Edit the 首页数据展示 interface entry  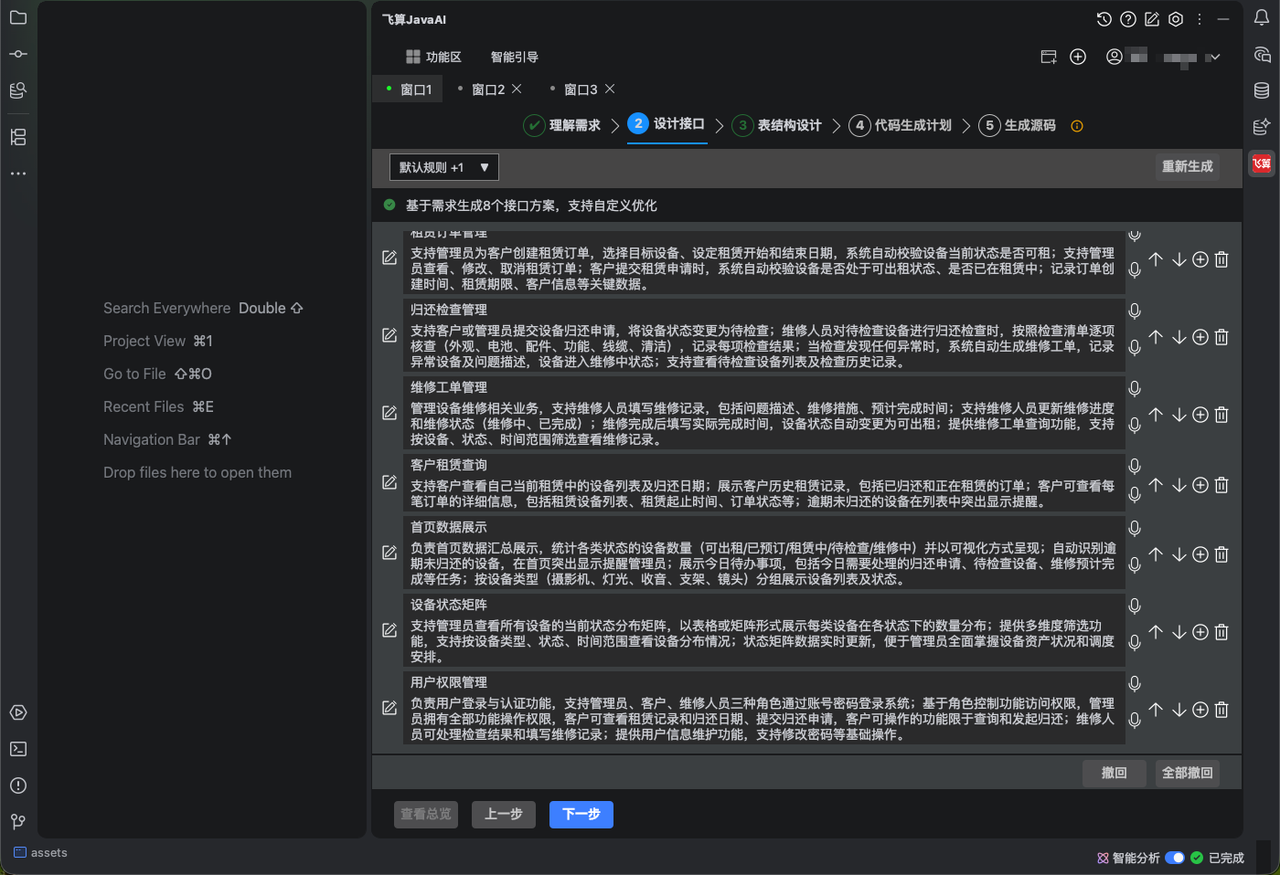(389, 552)
